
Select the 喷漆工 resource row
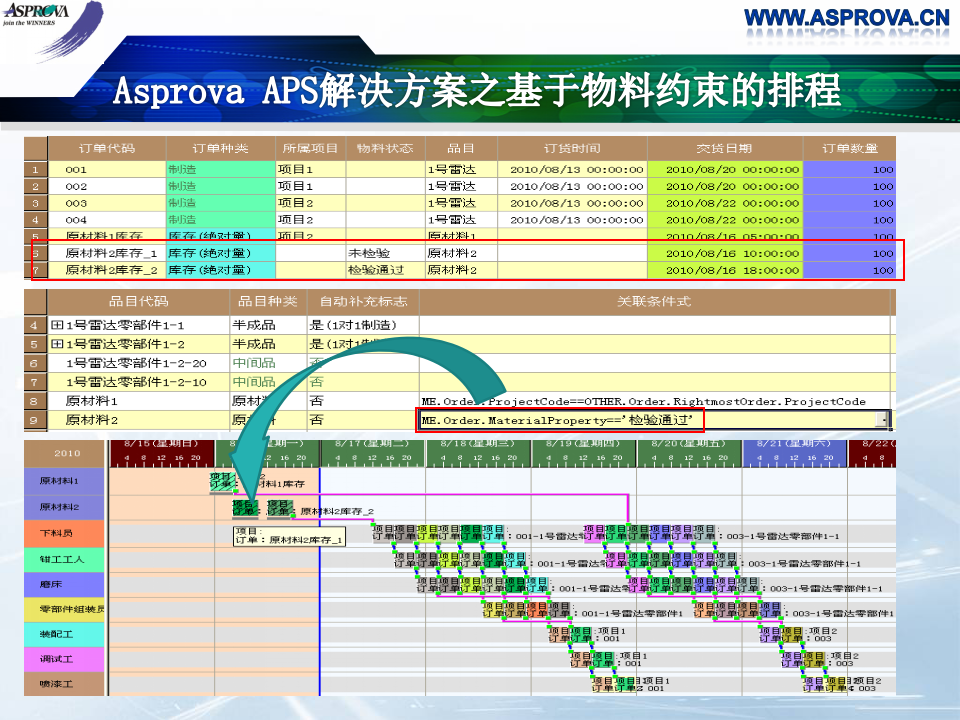[65, 684]
